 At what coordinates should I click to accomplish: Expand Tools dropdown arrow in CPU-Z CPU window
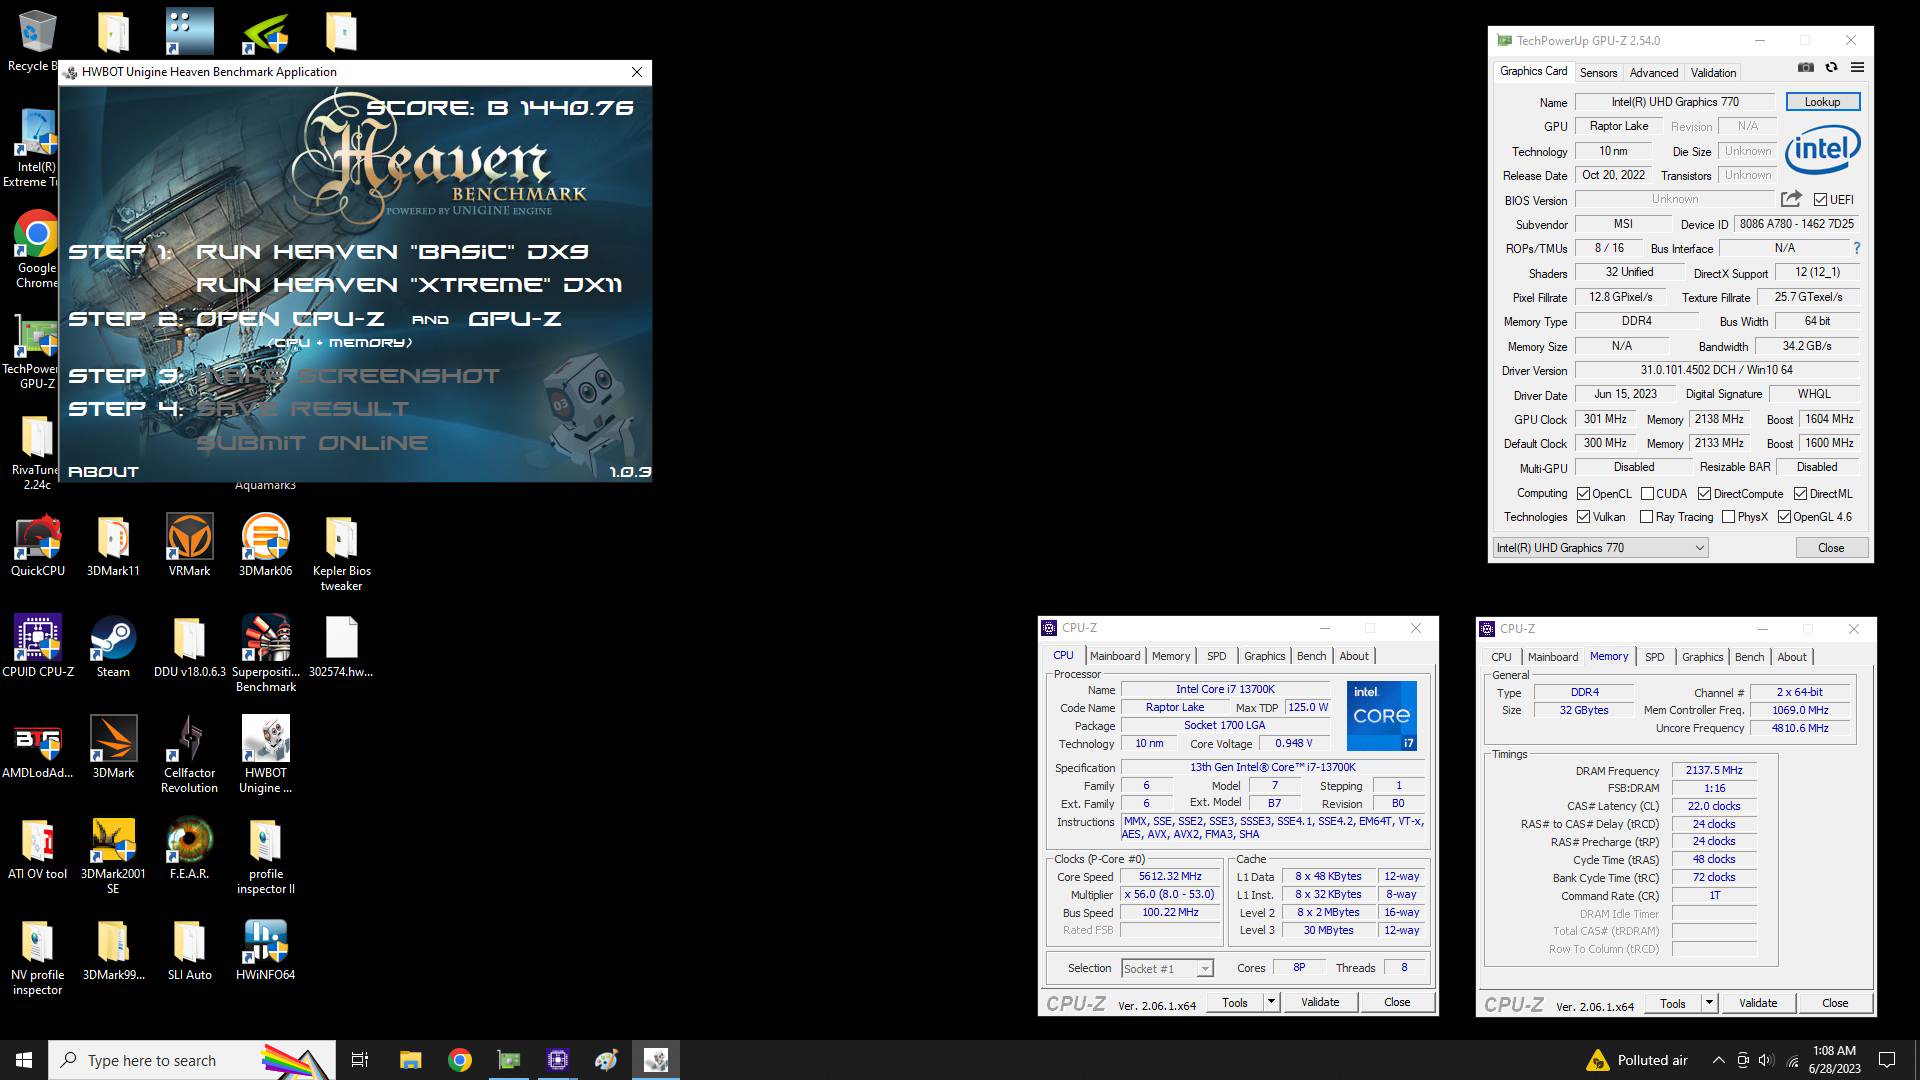coord(1271,1002)
